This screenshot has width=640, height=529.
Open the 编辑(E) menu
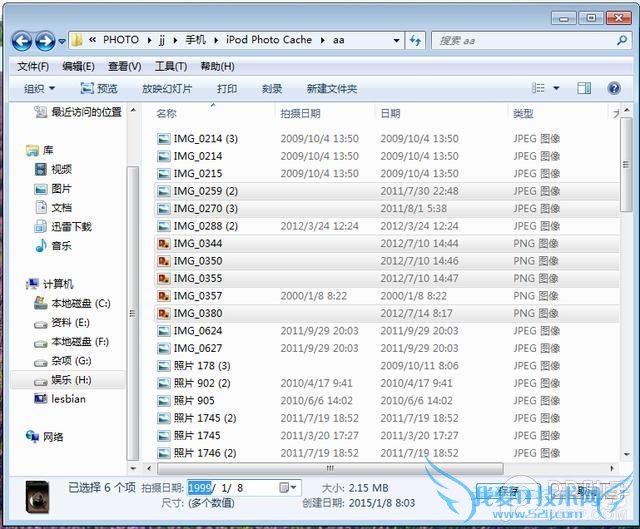(78, 66)
